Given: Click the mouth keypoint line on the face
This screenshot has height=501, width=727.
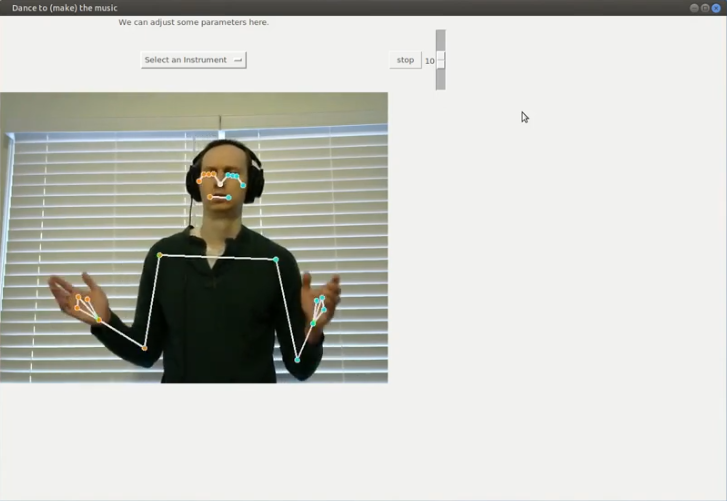Looking at the screenshot, I should (x=219, y=197).
